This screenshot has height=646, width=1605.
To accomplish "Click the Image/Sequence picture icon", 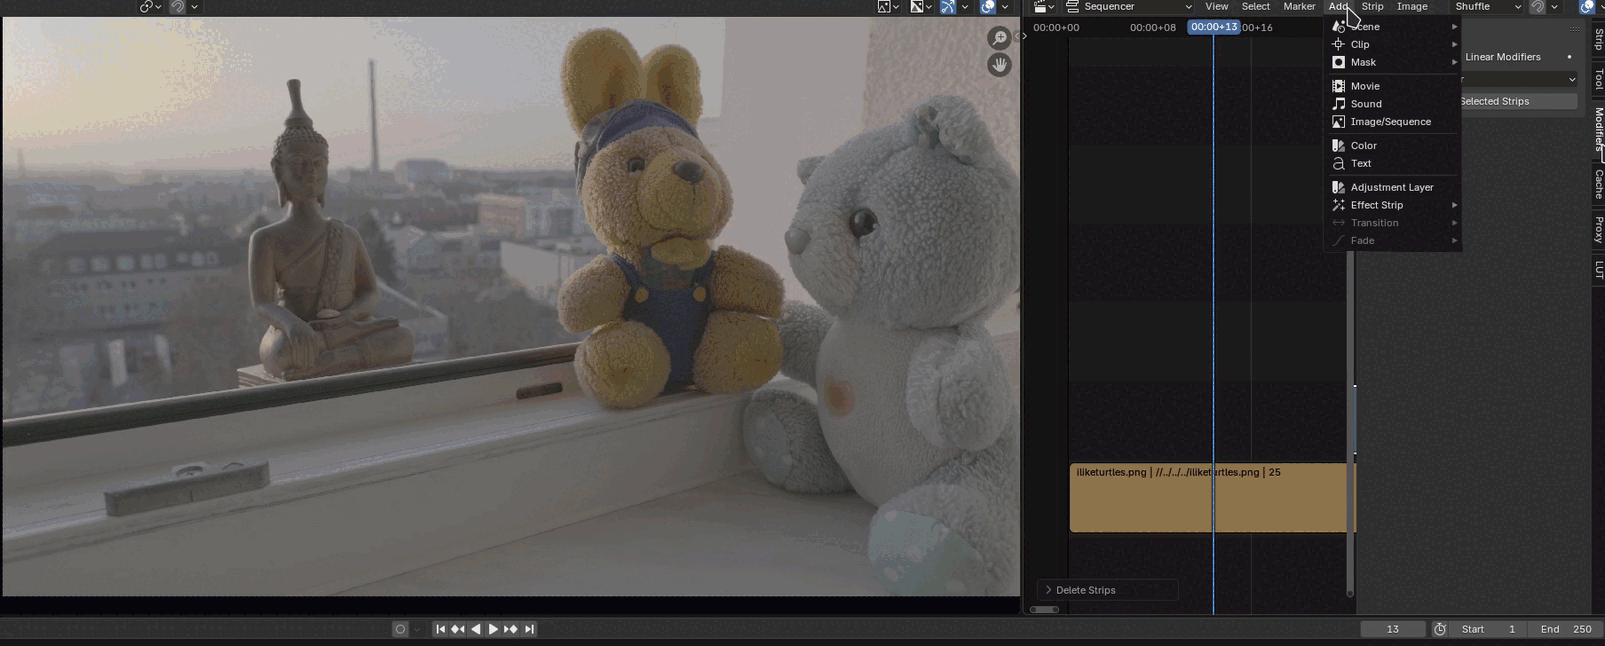I will 1338,122.
